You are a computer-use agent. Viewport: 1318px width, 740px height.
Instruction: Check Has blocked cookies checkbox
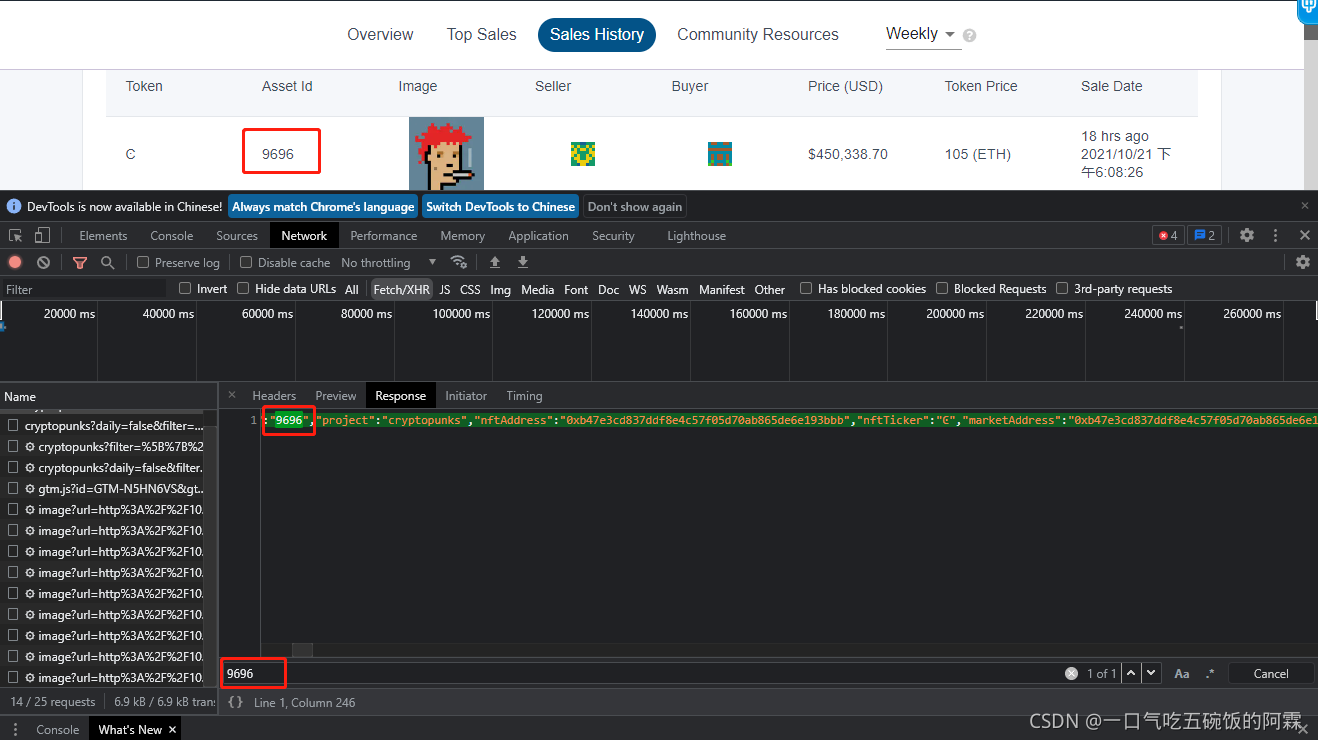click(806, 288)
